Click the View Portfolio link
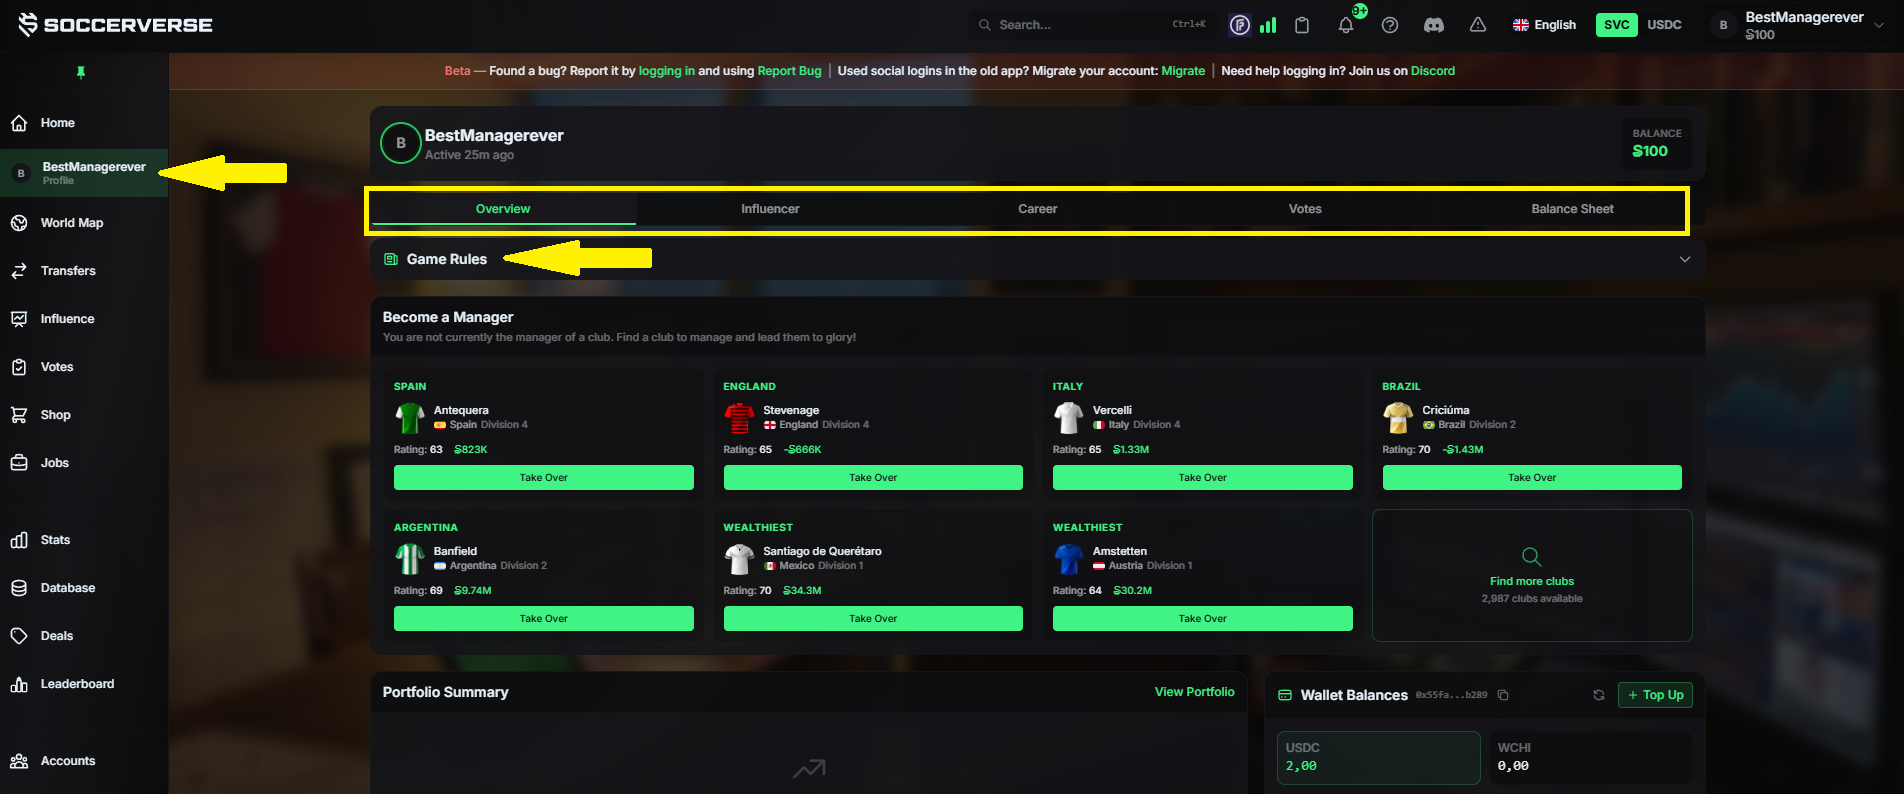This screenshot has width=1904, height=794. [1194, 692]
